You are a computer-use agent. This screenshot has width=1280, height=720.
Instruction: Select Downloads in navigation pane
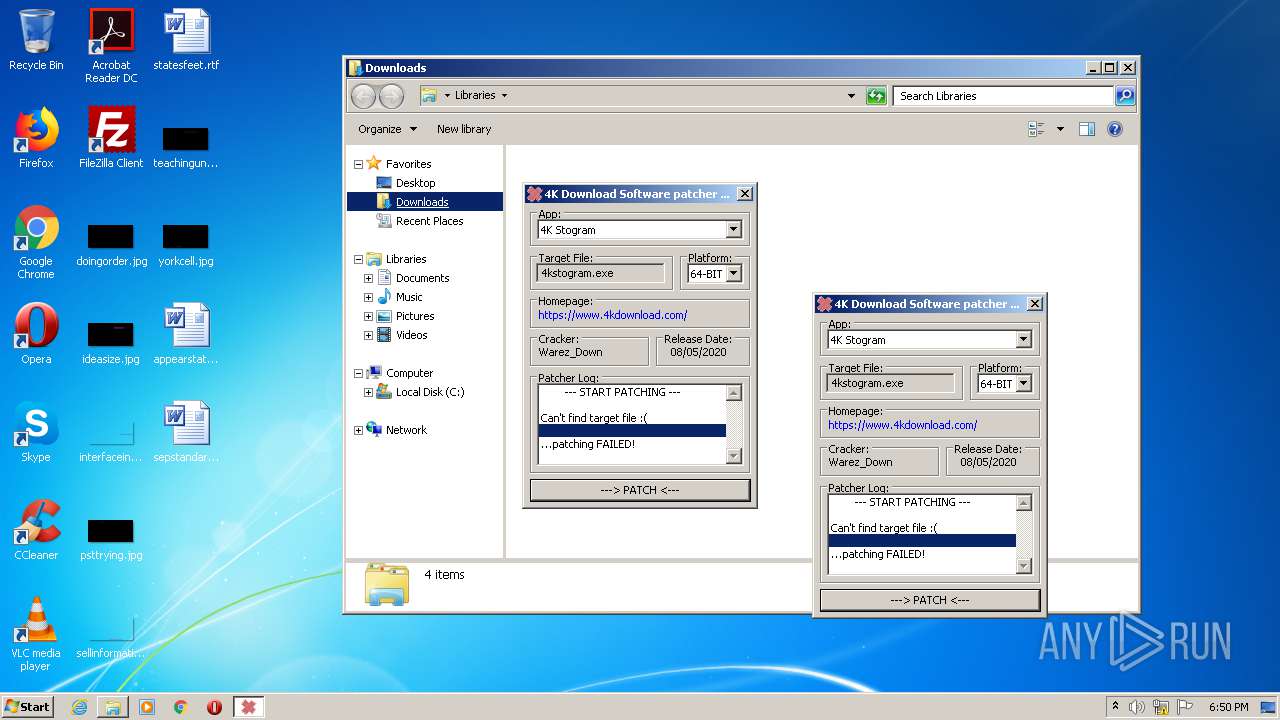click(422, 202)
